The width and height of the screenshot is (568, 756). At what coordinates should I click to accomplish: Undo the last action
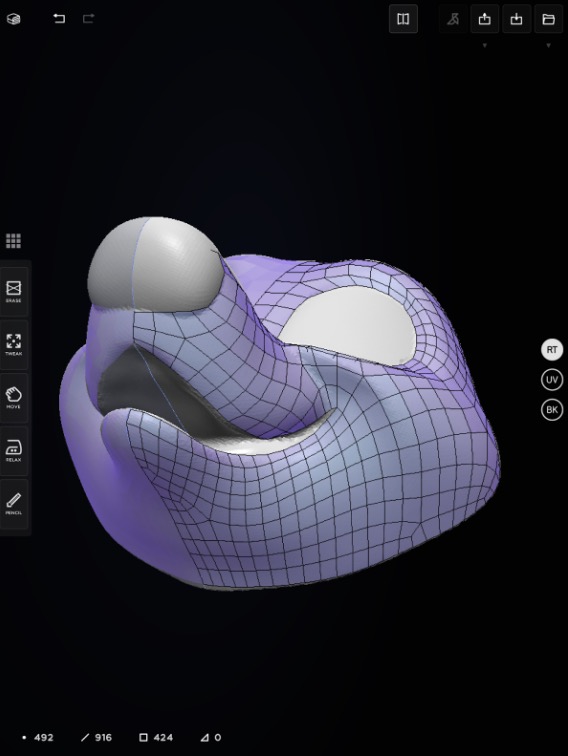(x=59, y=18)
